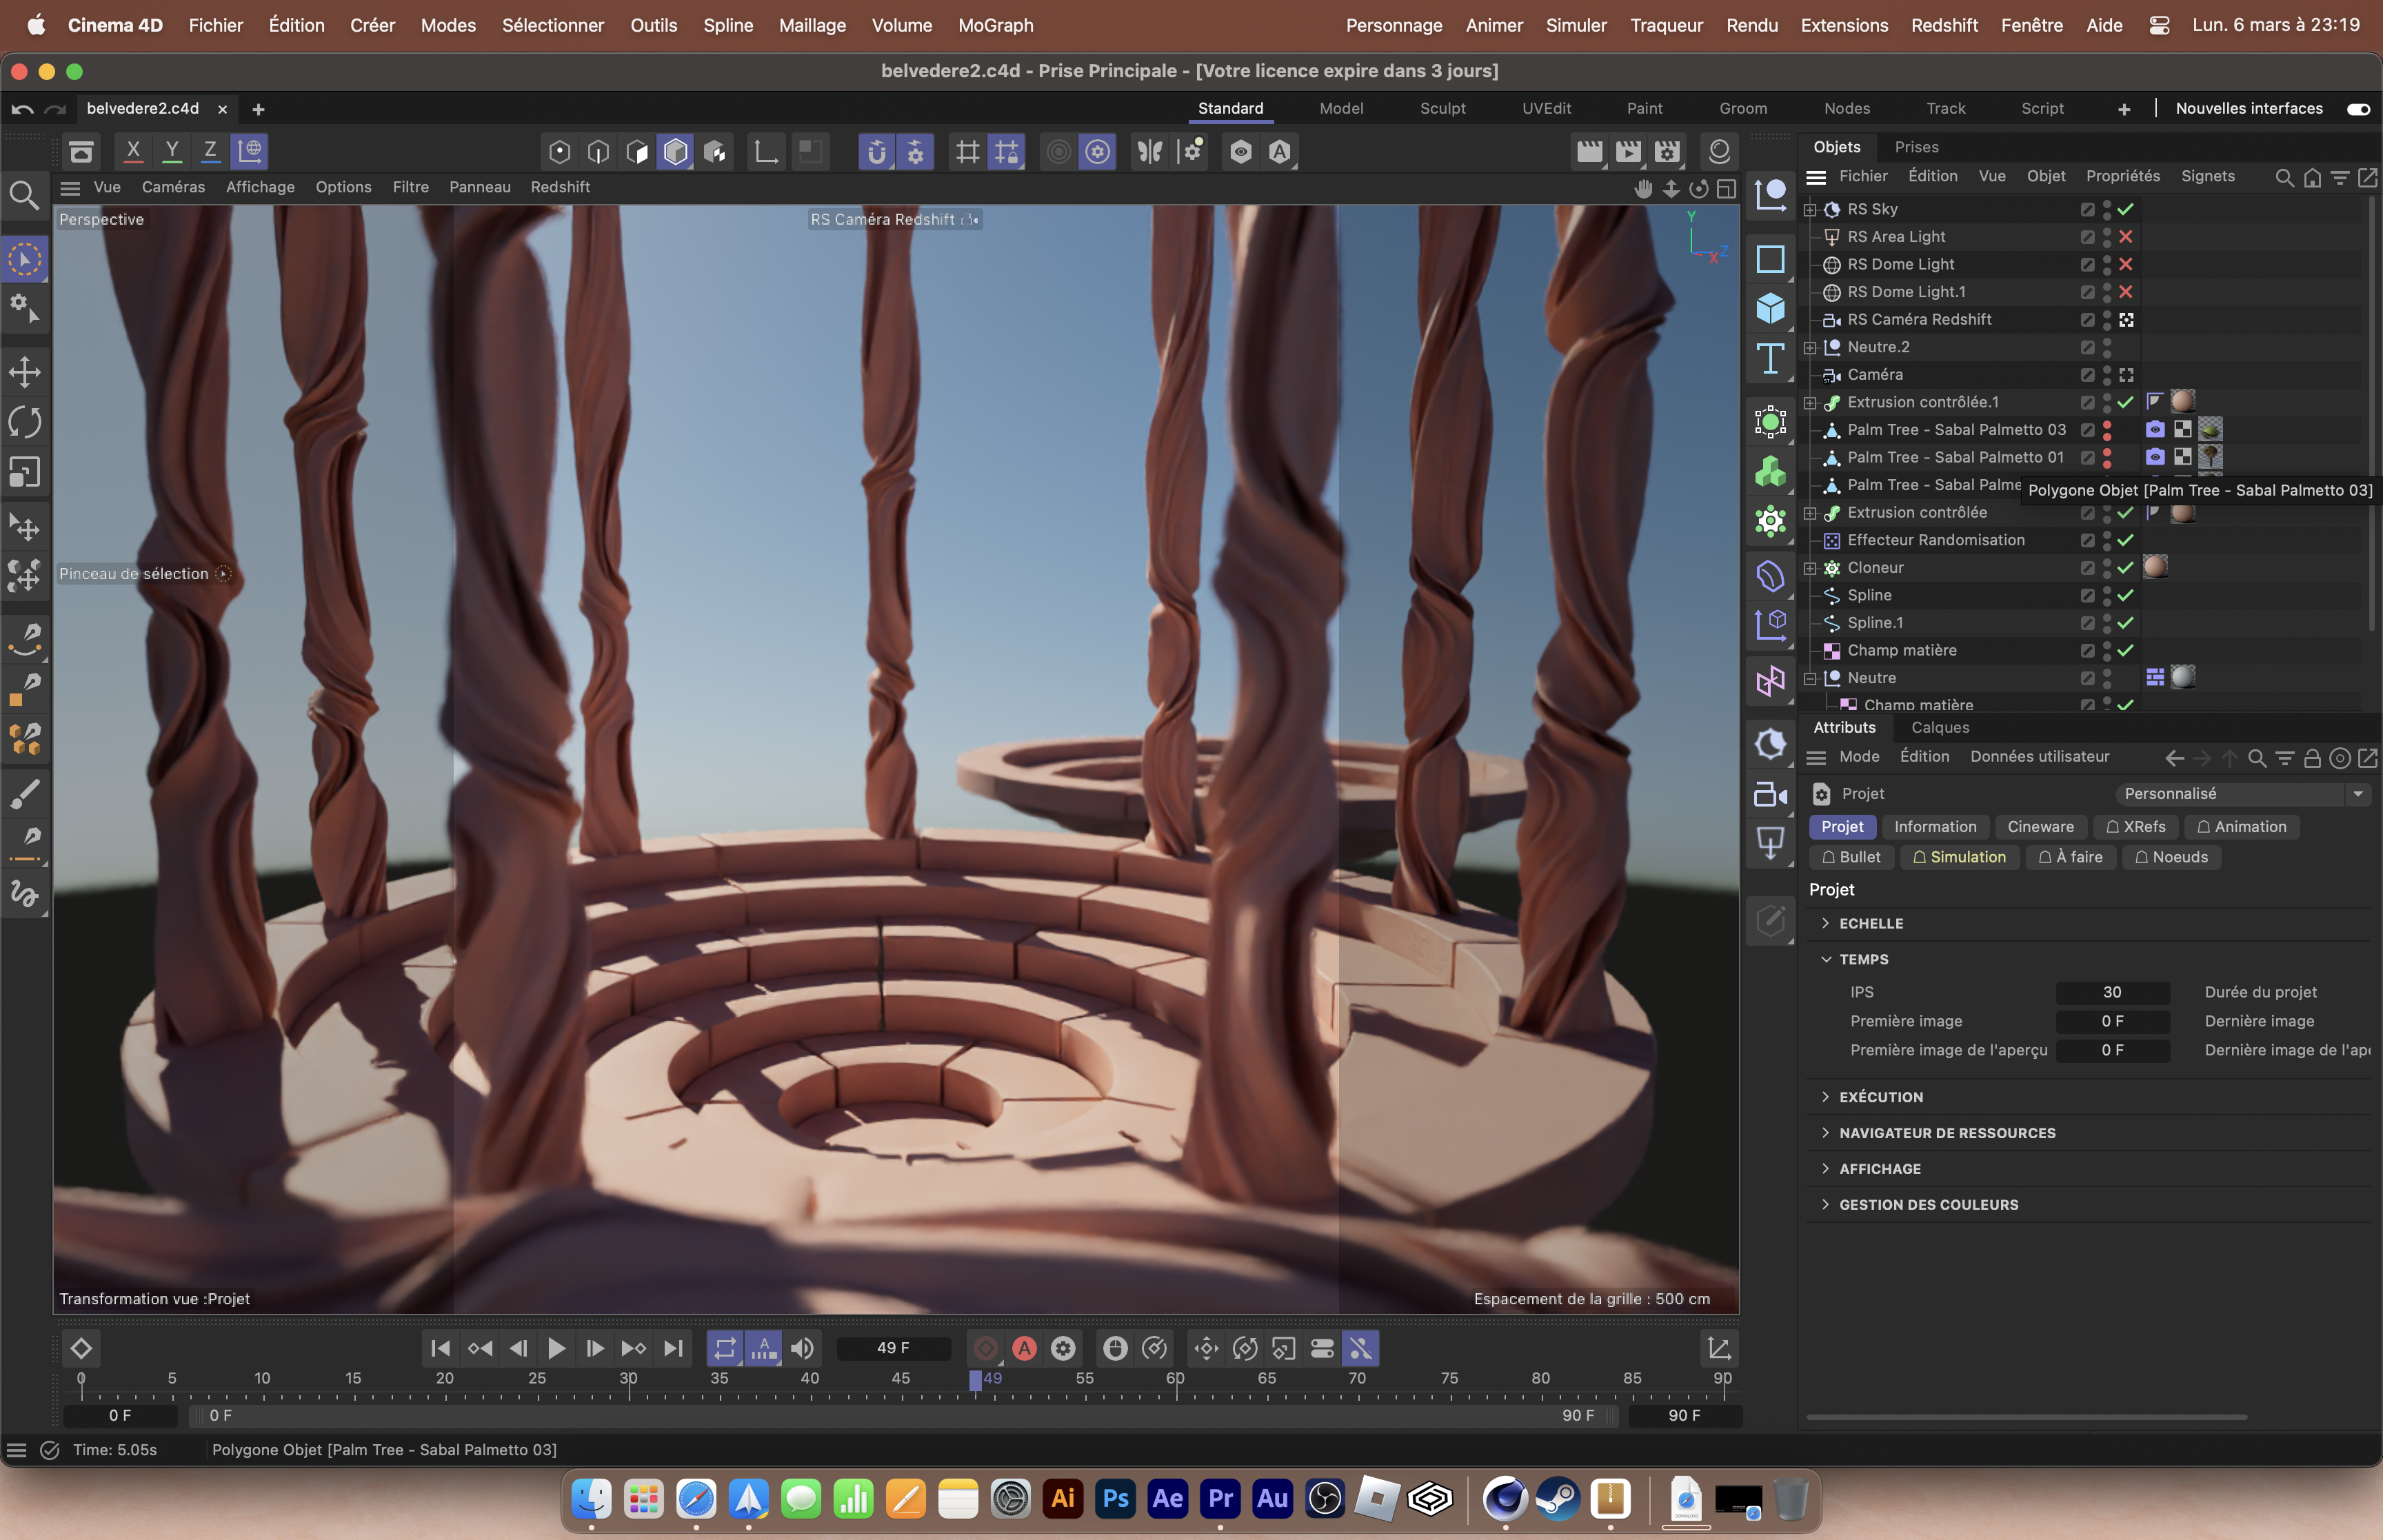Click the Undo arrow
The image size is (2383, 1540).
[x=22, y=109]
